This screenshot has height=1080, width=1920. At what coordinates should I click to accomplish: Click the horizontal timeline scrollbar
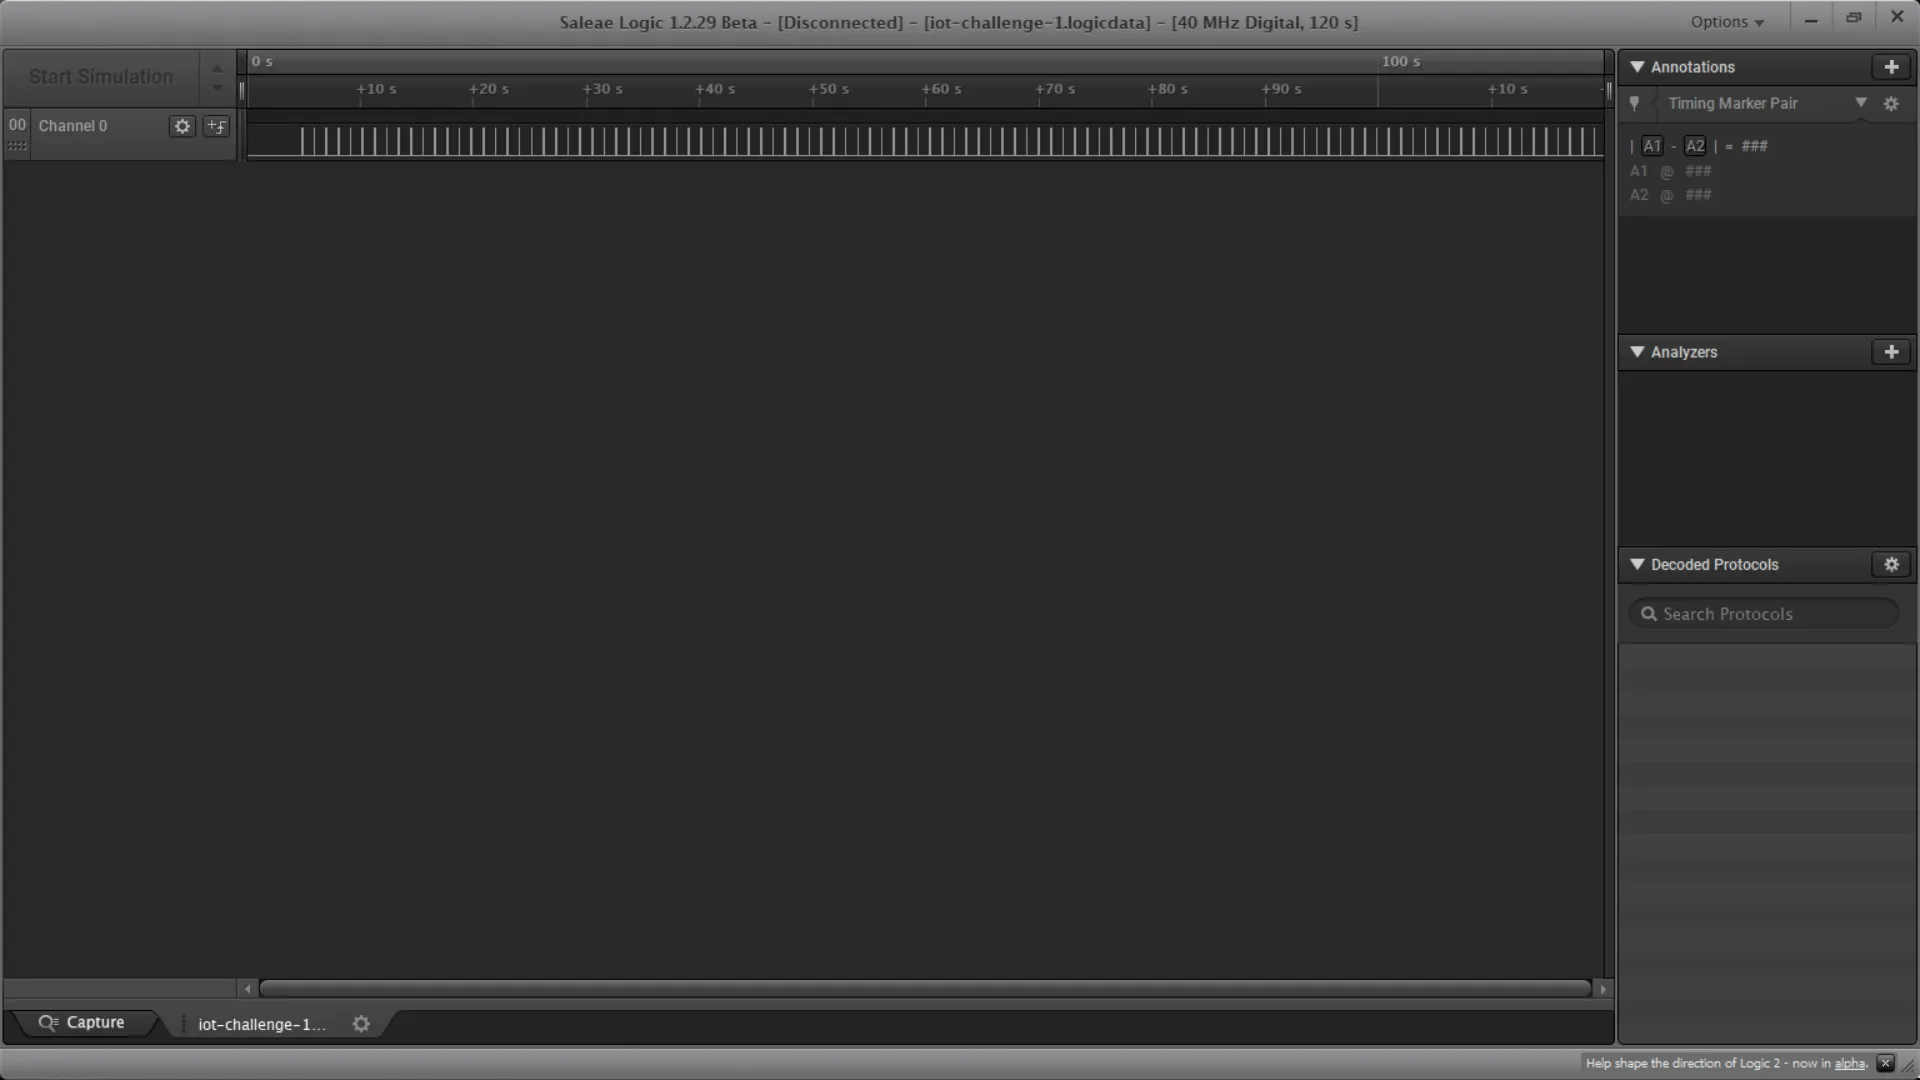[925, 989]
